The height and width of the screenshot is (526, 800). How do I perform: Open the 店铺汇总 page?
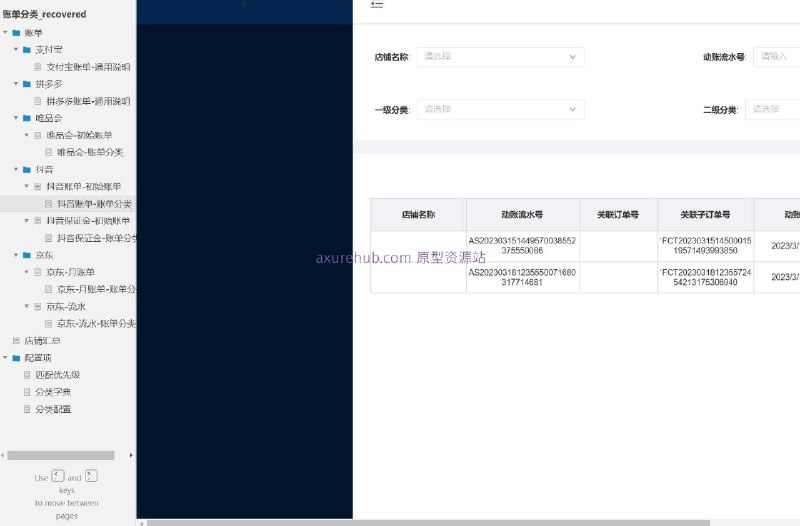[42, 341]
